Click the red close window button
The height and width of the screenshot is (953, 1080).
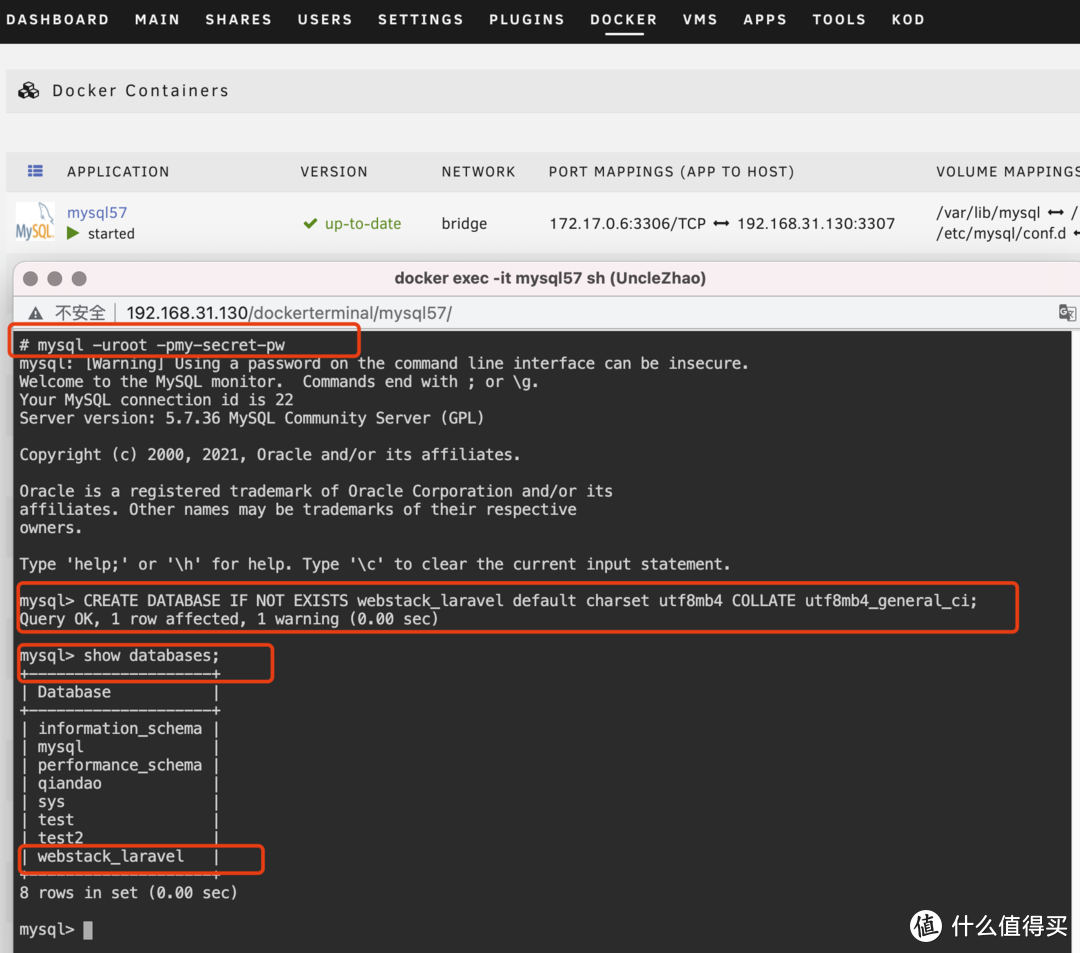tap(31, 279)
